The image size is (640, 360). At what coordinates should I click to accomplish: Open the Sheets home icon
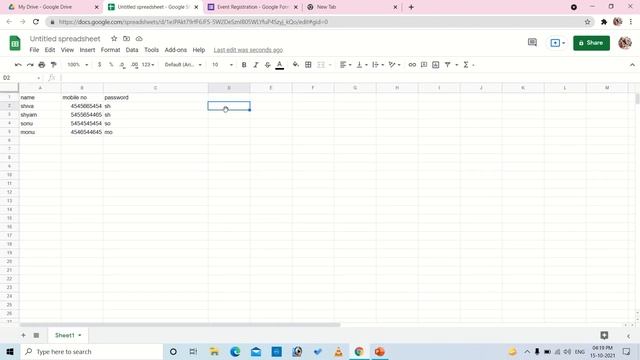(15, 43)
